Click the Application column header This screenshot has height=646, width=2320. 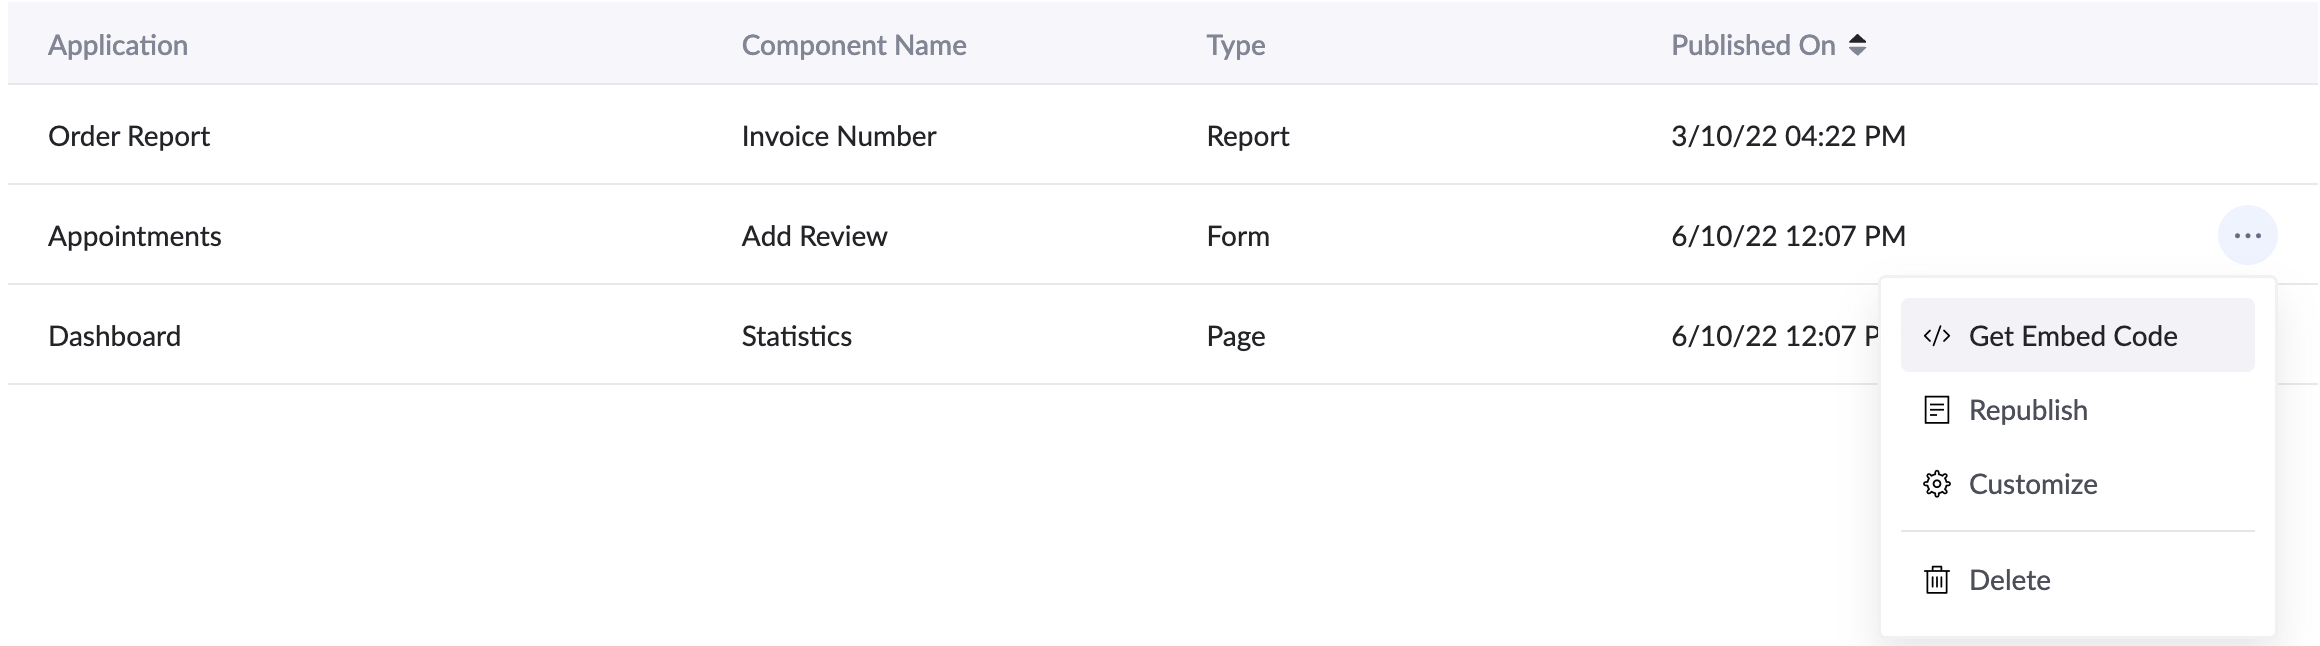(x=118, y=45)
